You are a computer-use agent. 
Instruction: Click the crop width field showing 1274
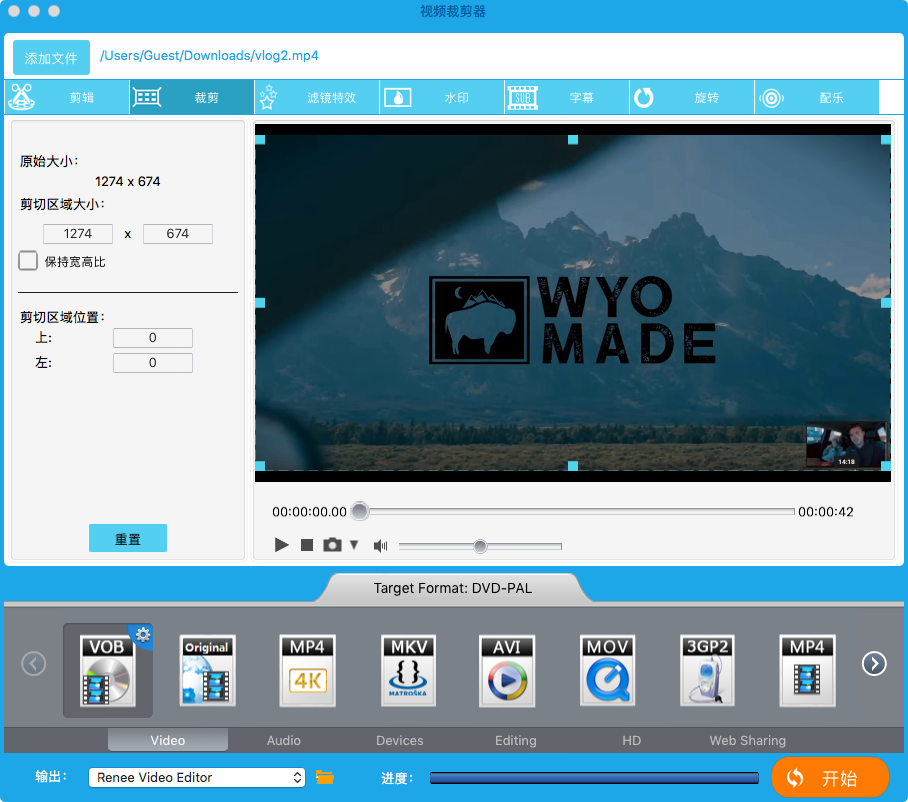[x=78, y=233]
